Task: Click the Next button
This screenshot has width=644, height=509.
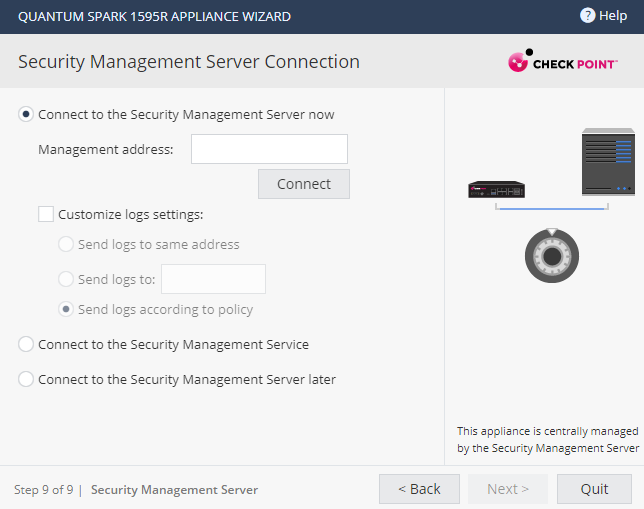Action: click(x=508, y=489)
